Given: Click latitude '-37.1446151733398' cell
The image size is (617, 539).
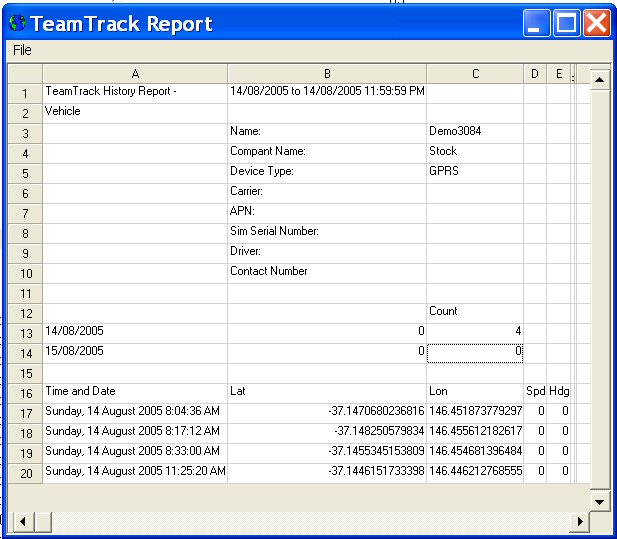Looking at the screenshot, I should [x=327, y=473].
